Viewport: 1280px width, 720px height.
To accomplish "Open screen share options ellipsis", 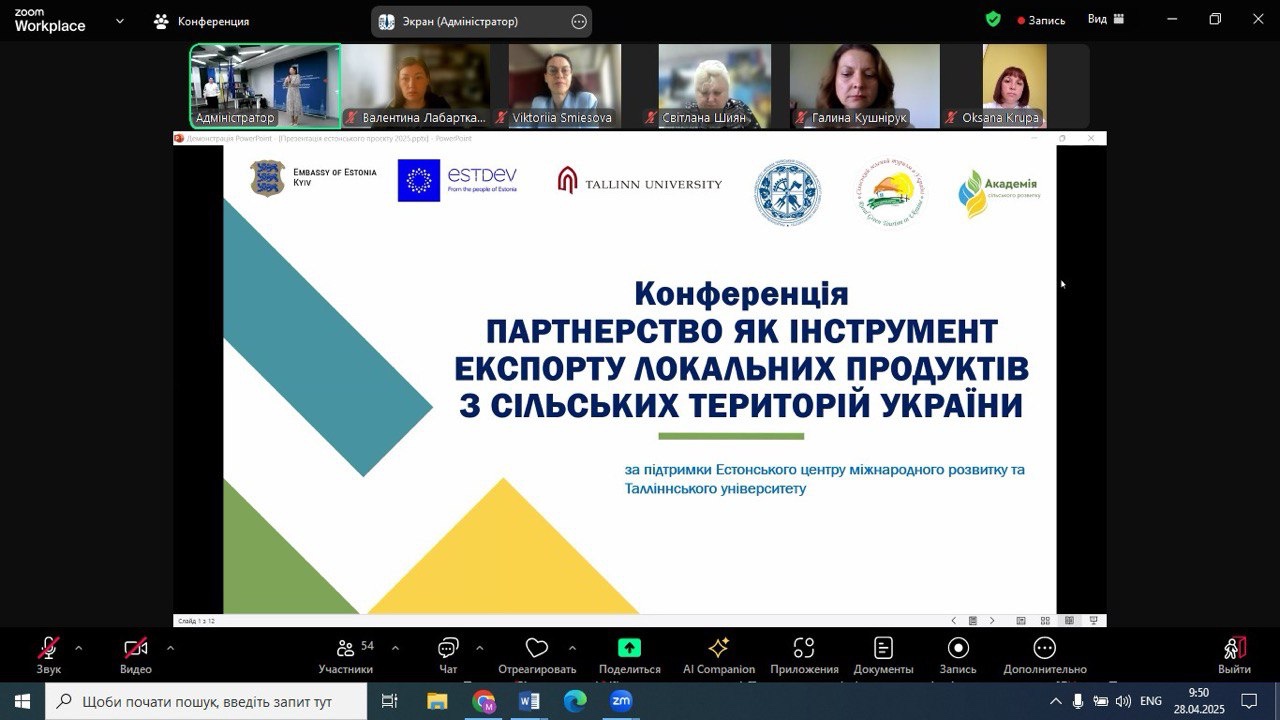I will (x=579, y=21).
